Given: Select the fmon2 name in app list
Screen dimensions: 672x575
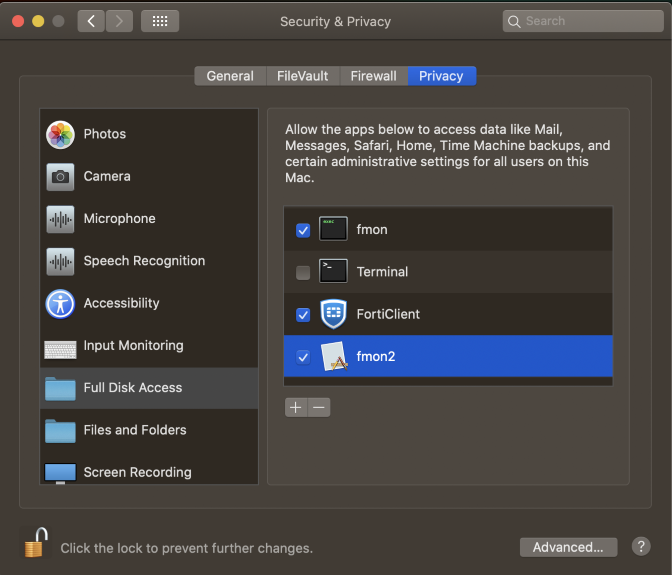Looking at the screenshot, I should (x=376, y=356).
